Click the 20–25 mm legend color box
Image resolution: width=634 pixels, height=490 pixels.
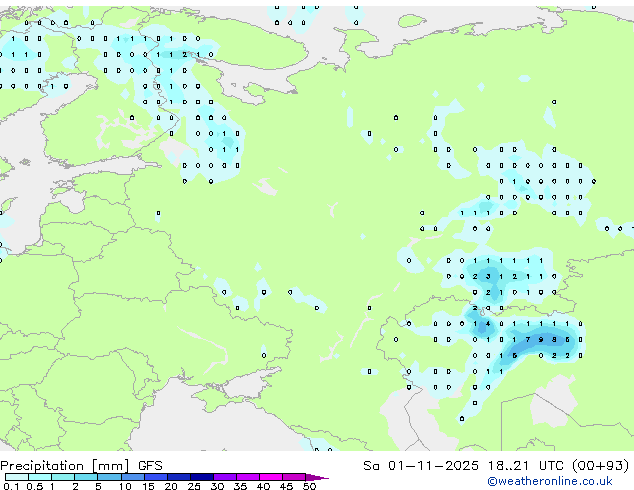(179, 477)
